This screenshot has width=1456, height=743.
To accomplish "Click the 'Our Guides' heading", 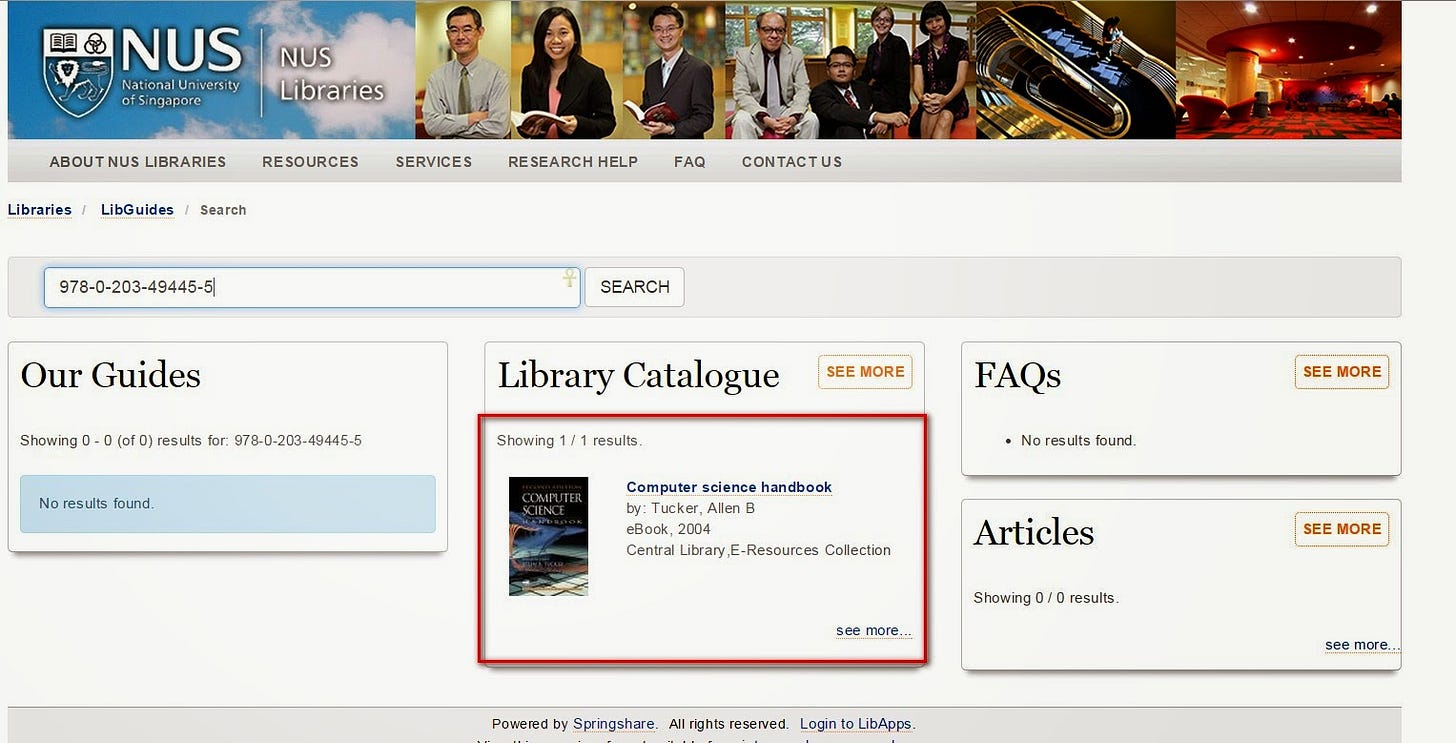I will (x=111, y=375).
